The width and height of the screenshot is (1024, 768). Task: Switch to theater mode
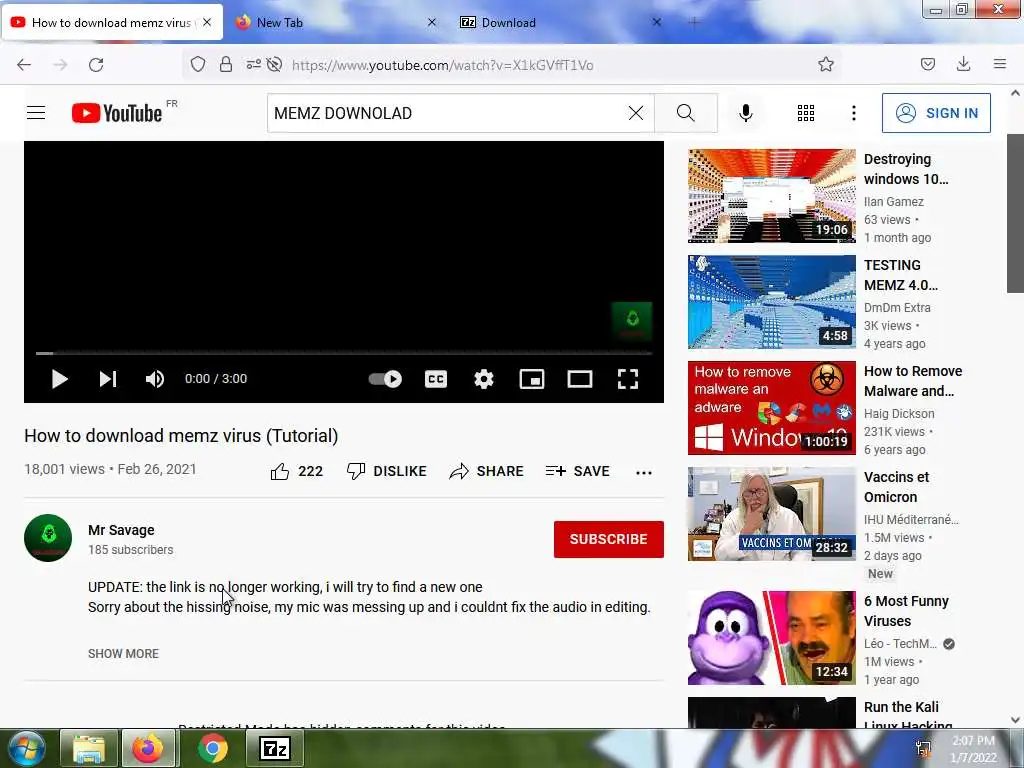tap(580, 379)
